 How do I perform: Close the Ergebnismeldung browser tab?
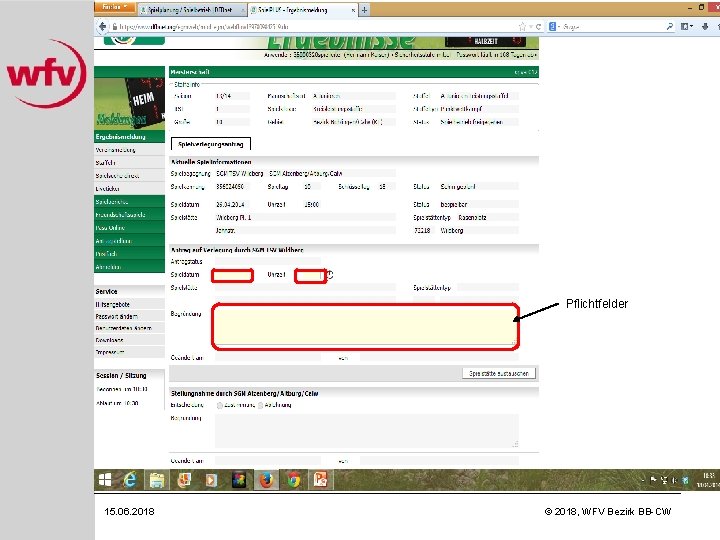353,10
